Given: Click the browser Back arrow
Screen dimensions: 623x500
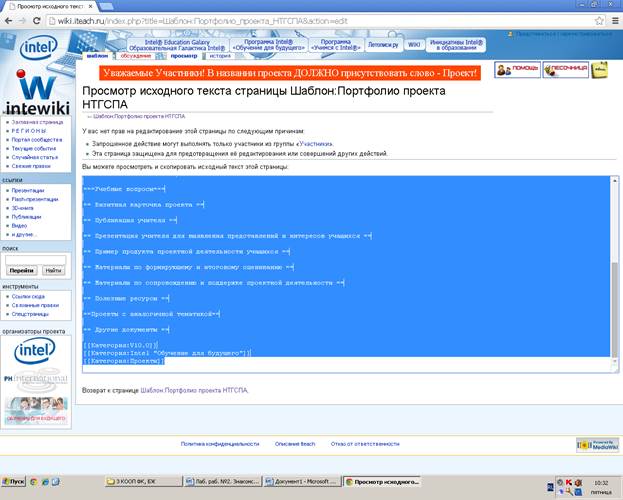Looking at the screenshot, I should click(8, 21).
